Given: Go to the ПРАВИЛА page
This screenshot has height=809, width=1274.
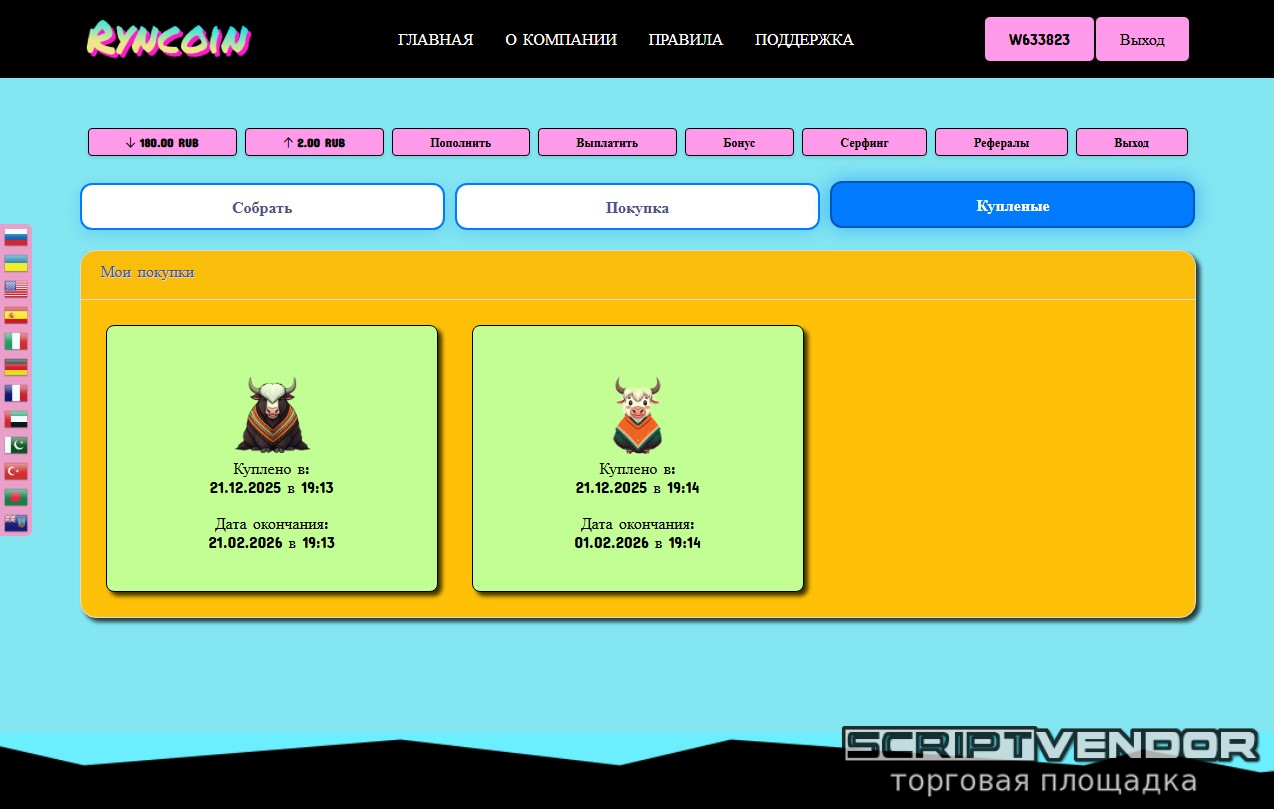Looking at the screenshot, I should tap(685, 40).
